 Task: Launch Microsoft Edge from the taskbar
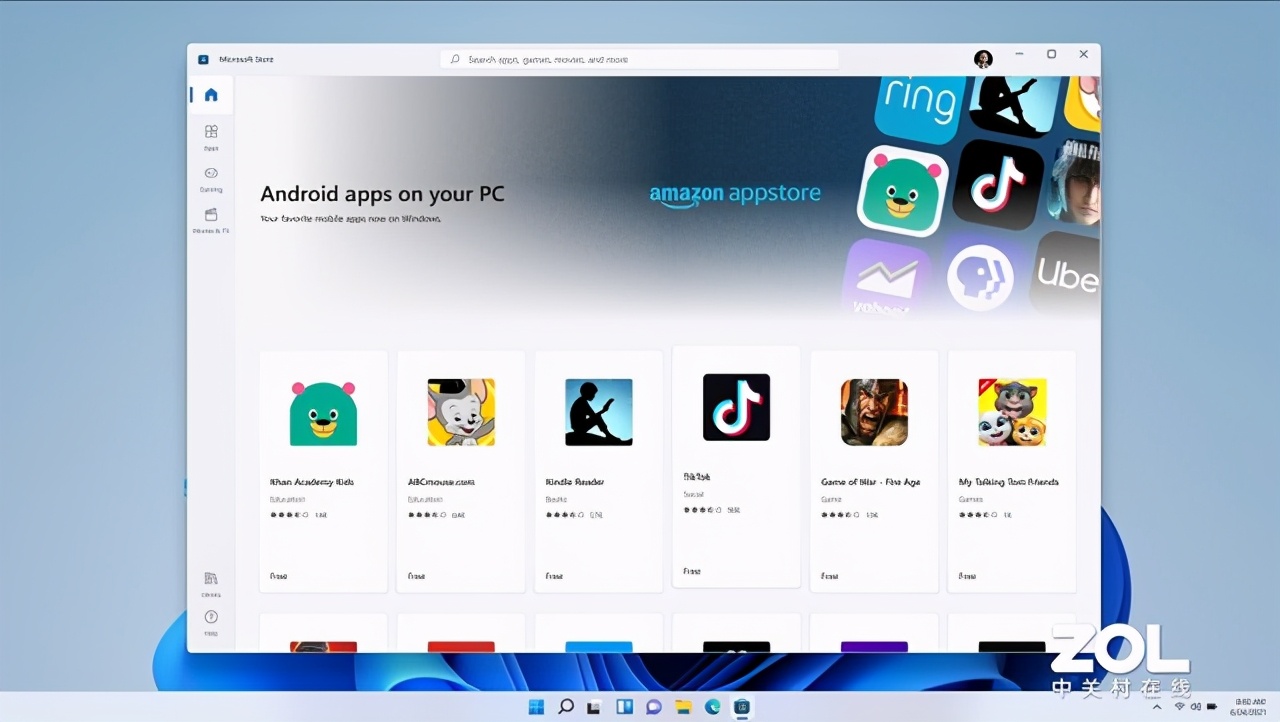click(712, 706)
